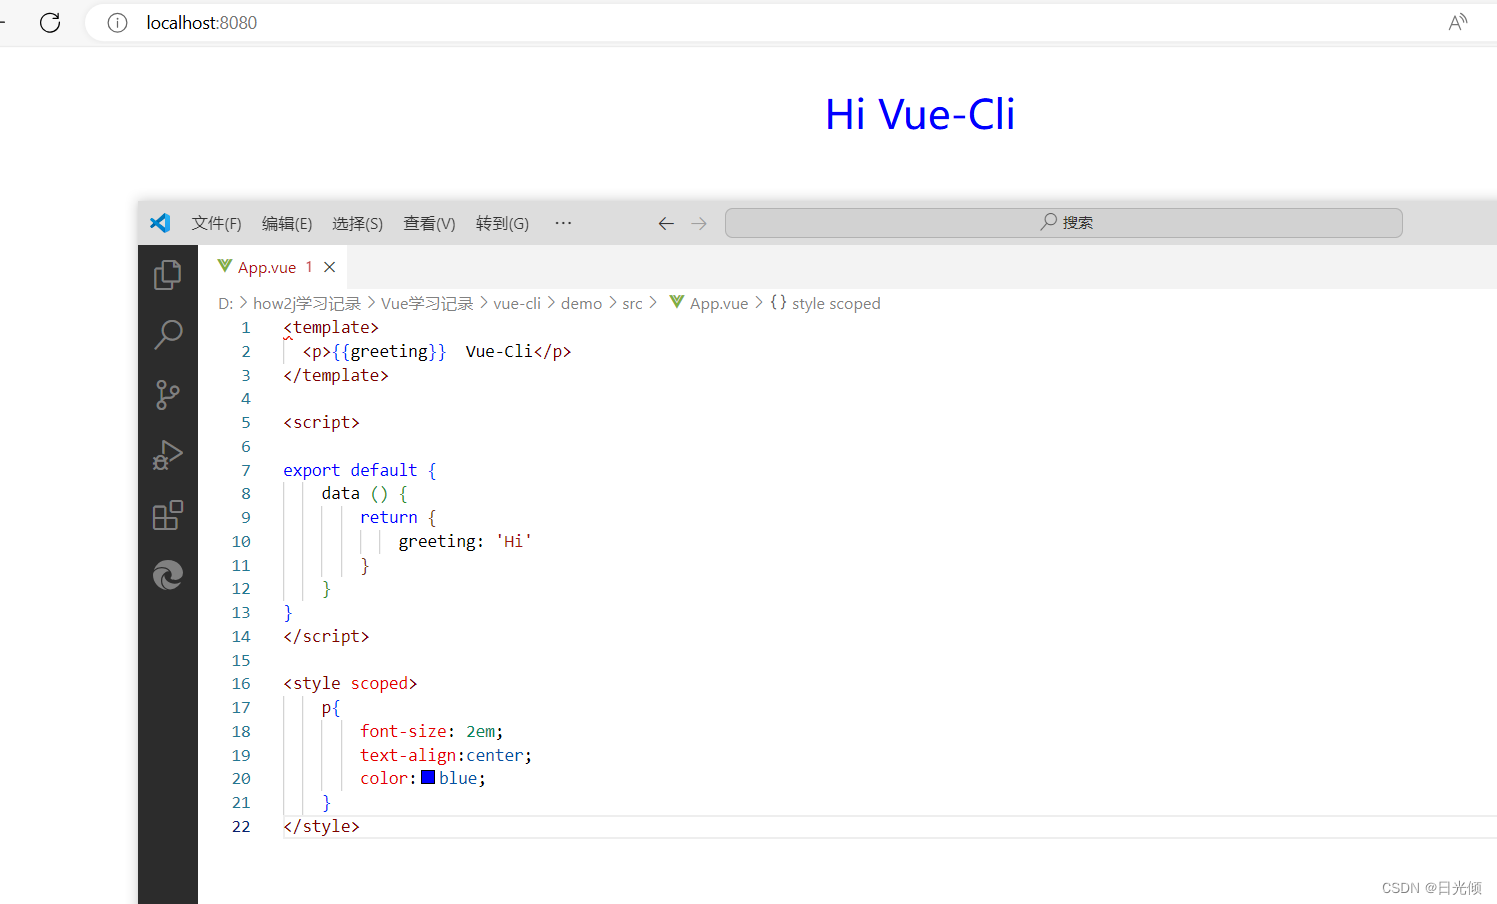Open the Source Control view

click(x=168, y=395)
